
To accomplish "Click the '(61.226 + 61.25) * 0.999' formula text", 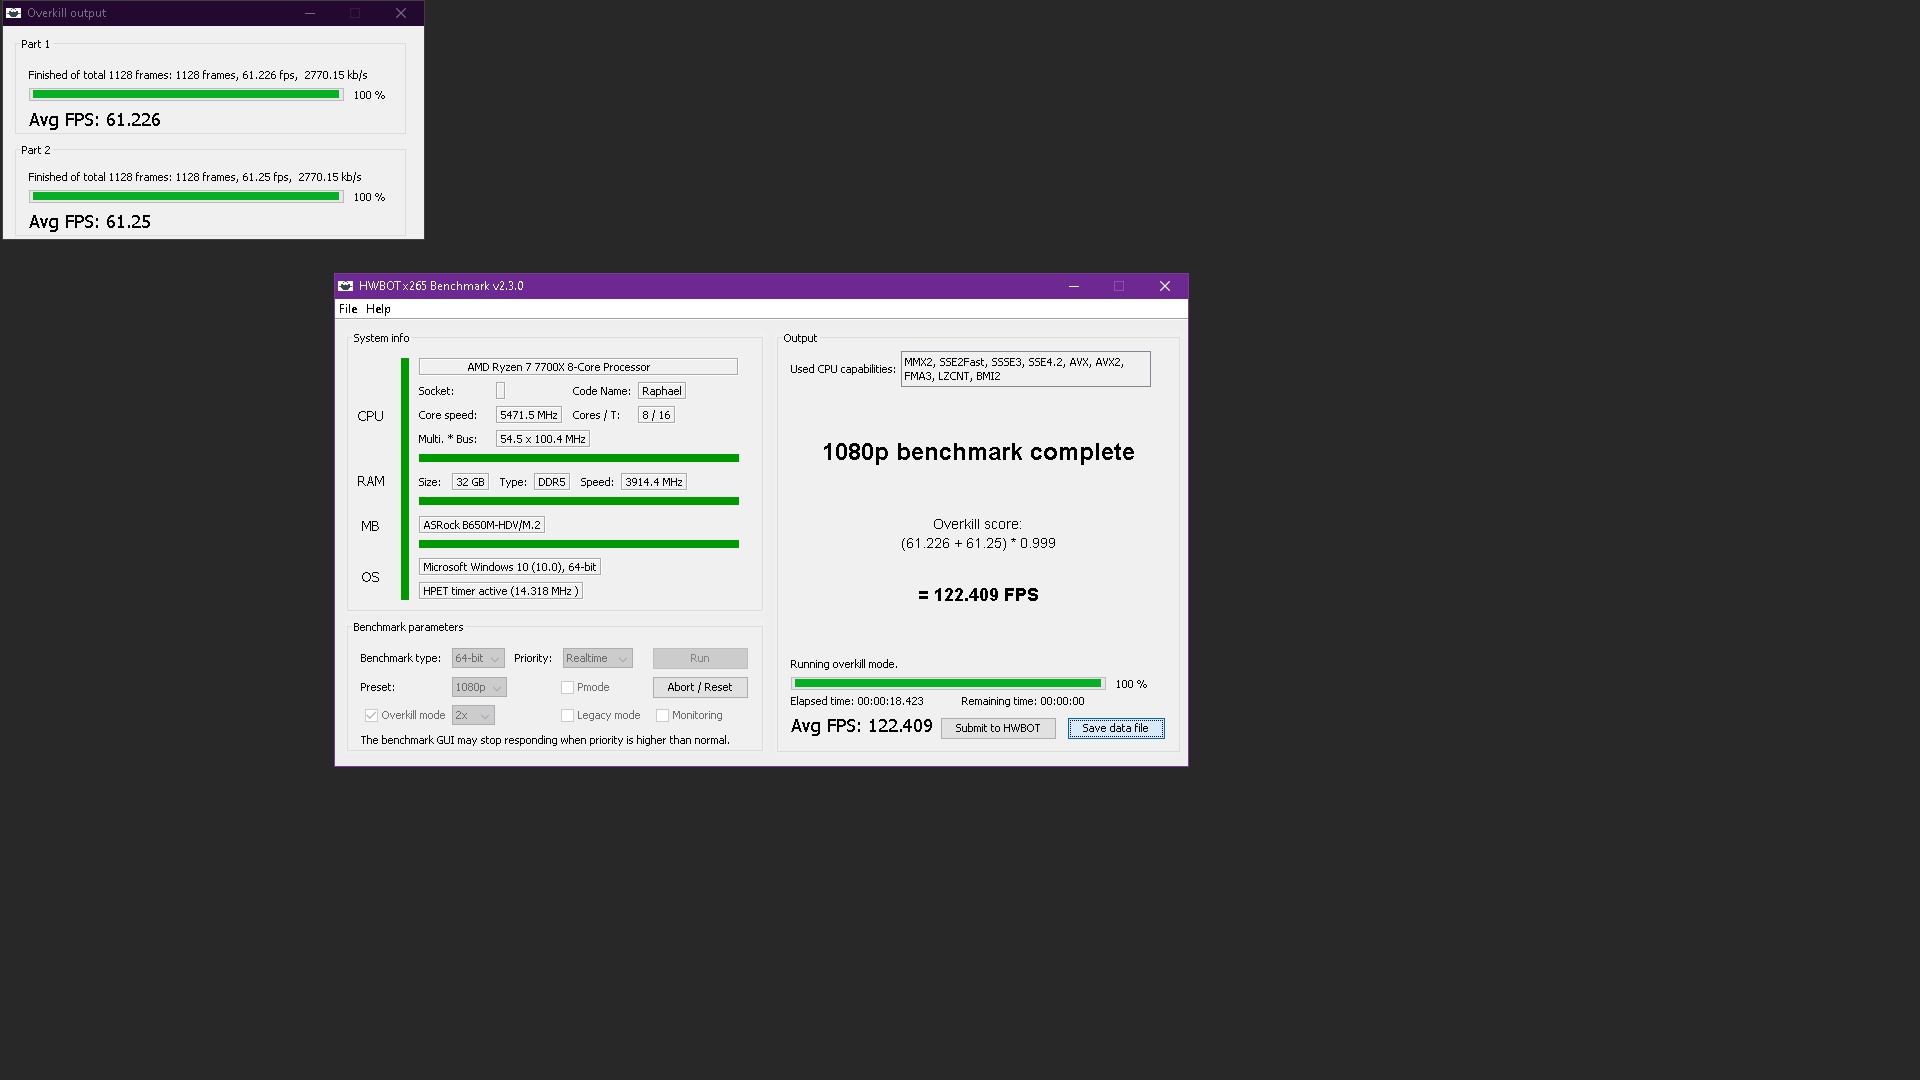I will click(978, 543).
